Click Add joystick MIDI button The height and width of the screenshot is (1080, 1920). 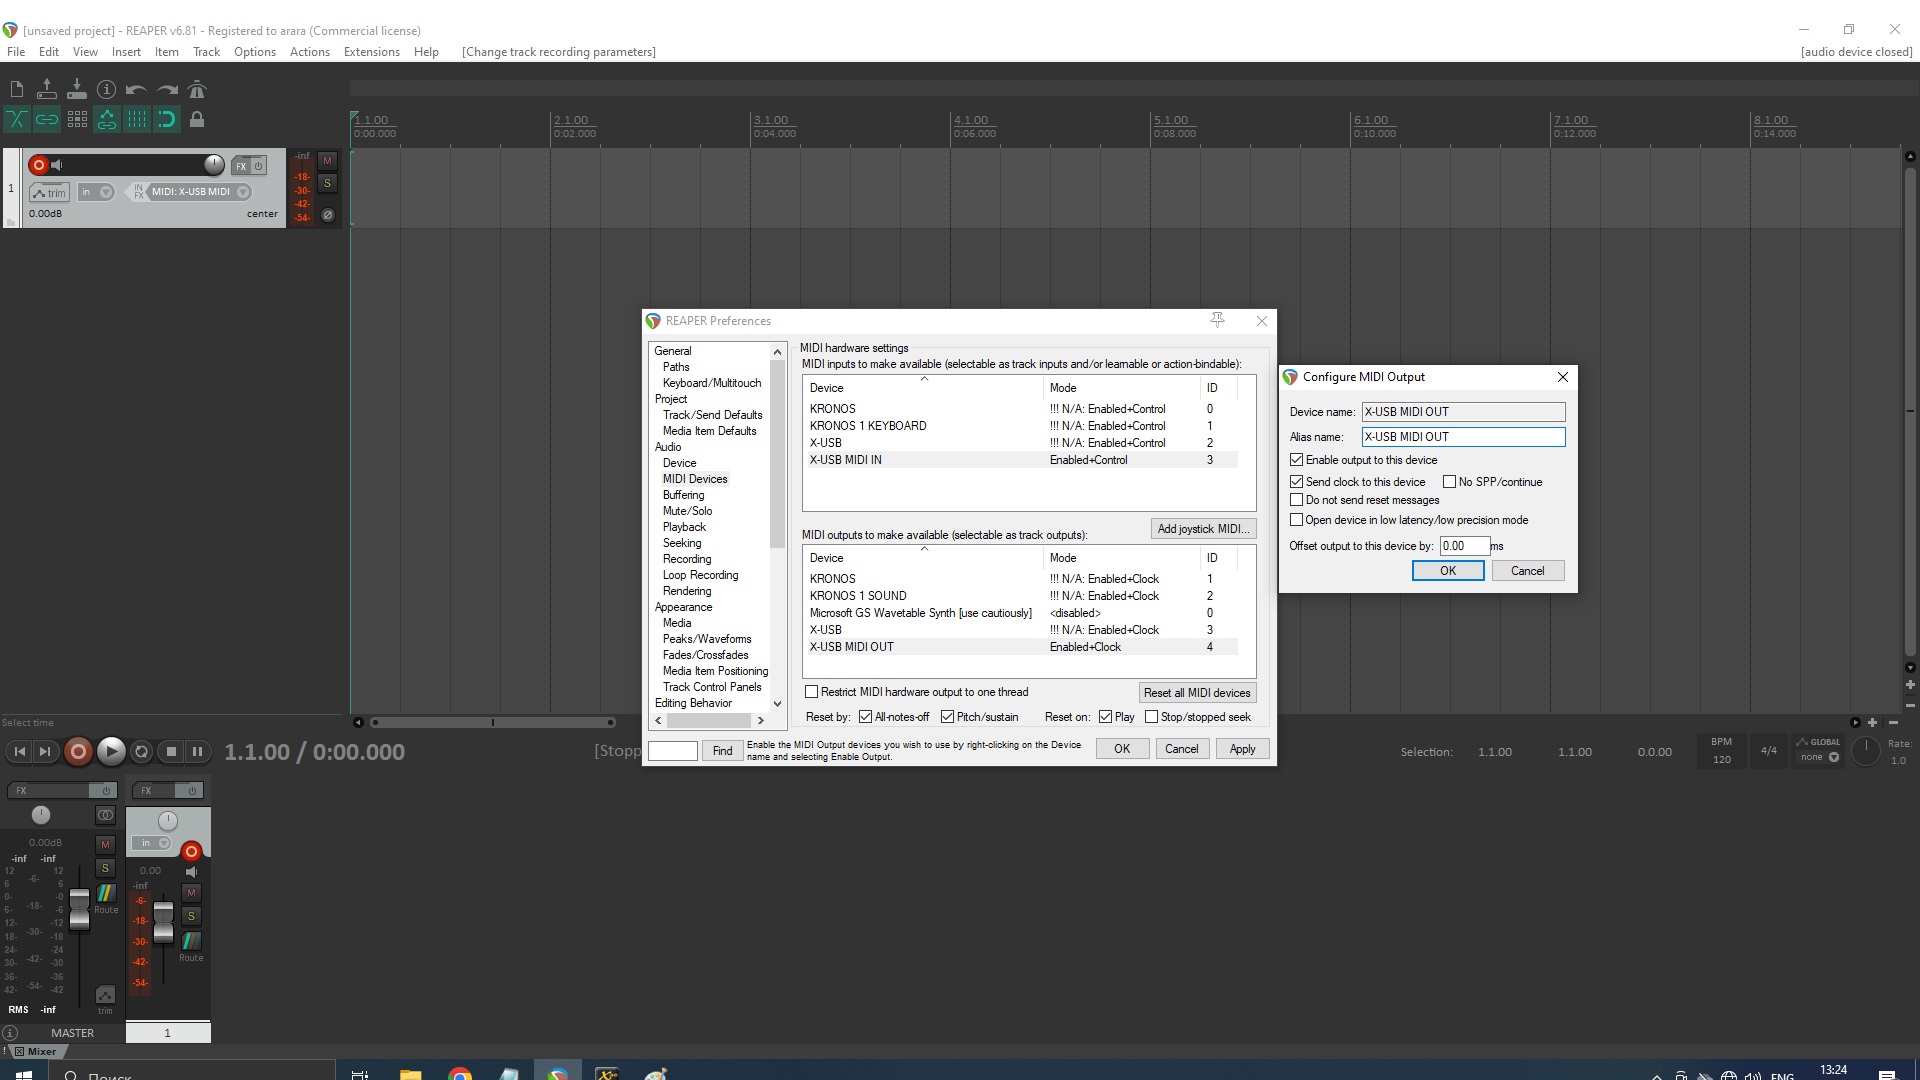(1203, 529)
